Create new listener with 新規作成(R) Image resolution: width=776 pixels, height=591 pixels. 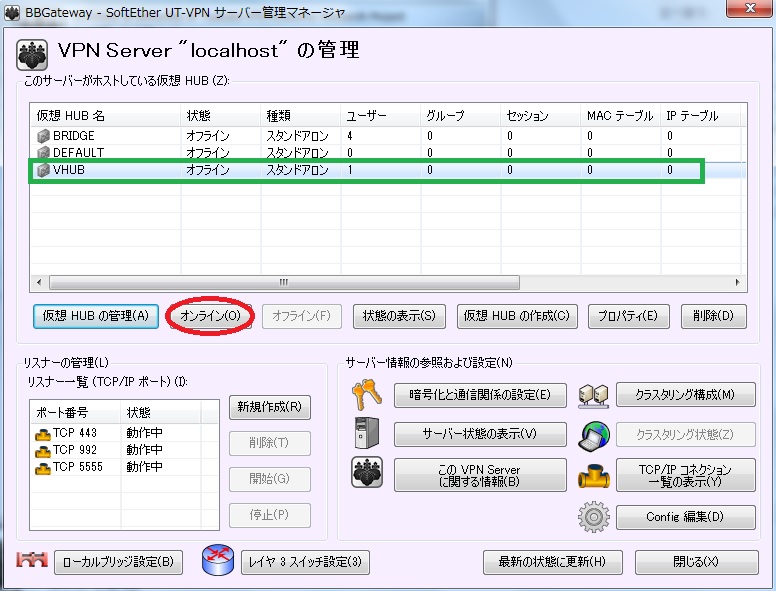[x=270, y=407]
